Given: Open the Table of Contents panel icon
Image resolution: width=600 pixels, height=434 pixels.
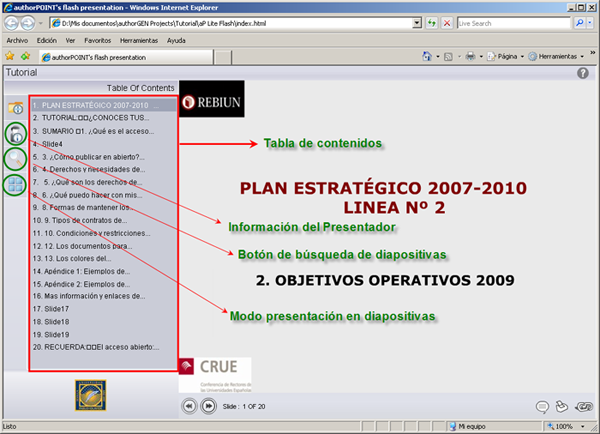Looking at the screenshot, I should [16, 108].
